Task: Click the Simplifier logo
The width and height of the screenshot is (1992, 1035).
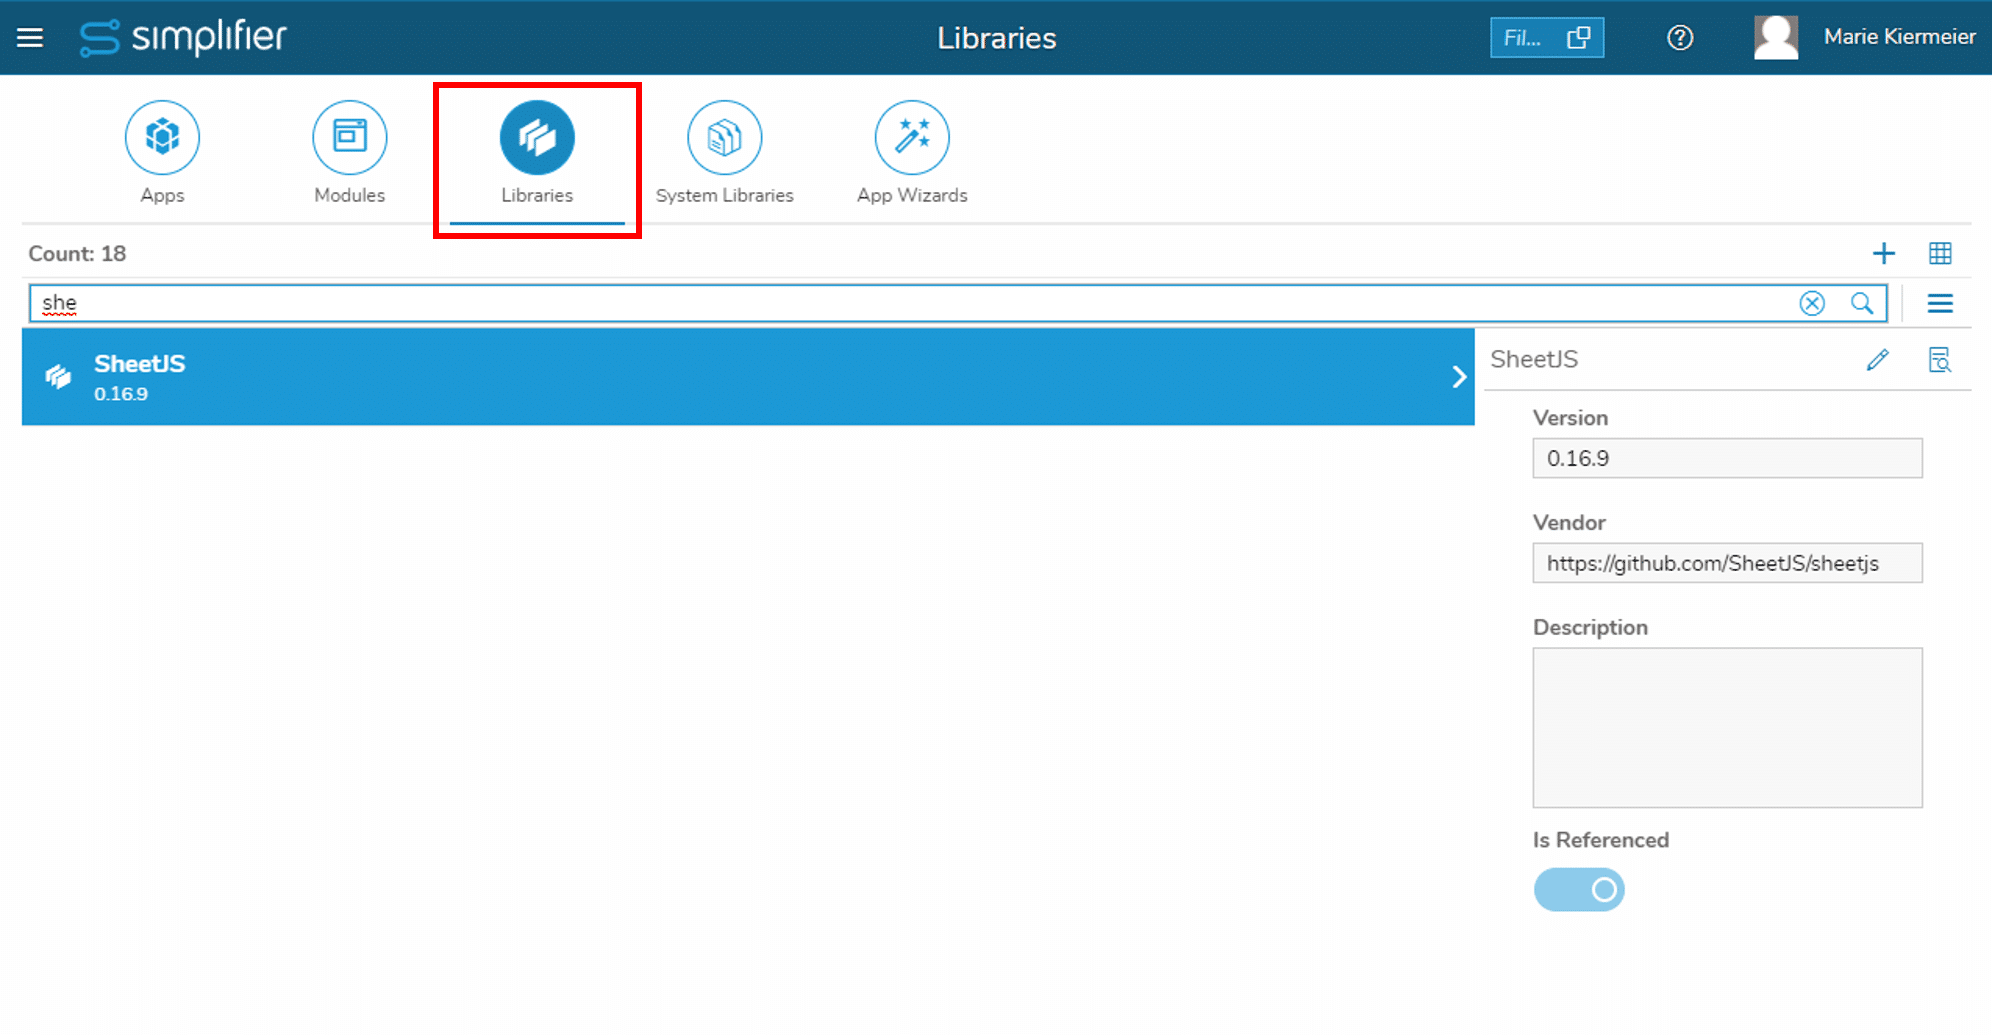Action: click(183, 38)
